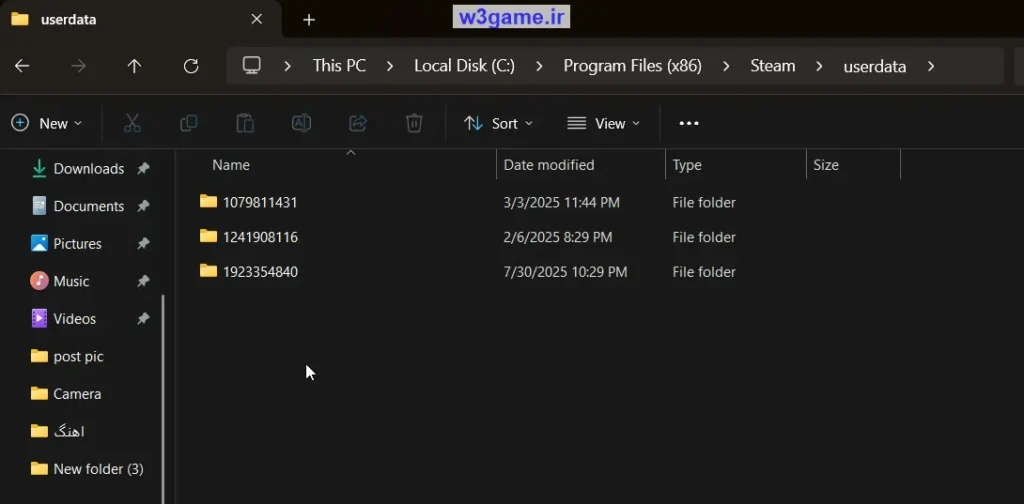This screenshot has height=504, width=1024.
Task: Expand chevron after userdata breadcrumb
Action: point(931,66)
